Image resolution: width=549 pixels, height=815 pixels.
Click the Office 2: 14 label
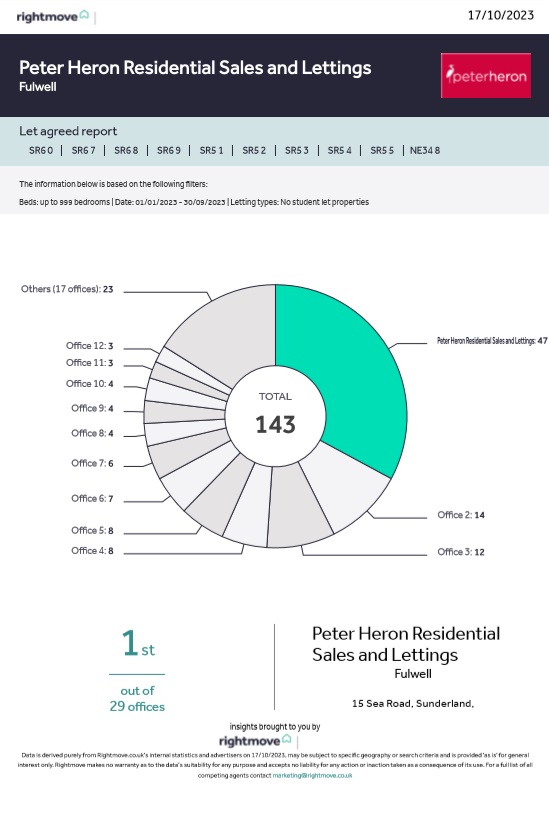tap(461, 515)
